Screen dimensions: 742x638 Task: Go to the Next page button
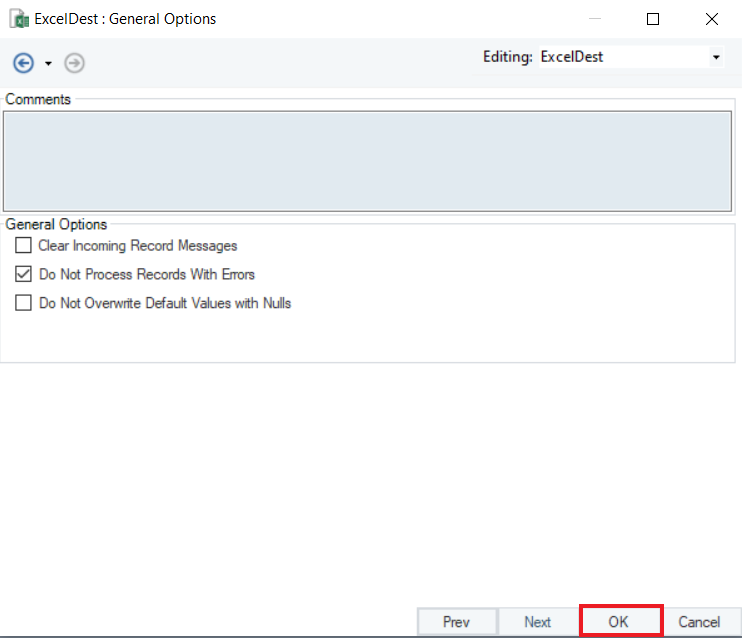tap(537, 622)
